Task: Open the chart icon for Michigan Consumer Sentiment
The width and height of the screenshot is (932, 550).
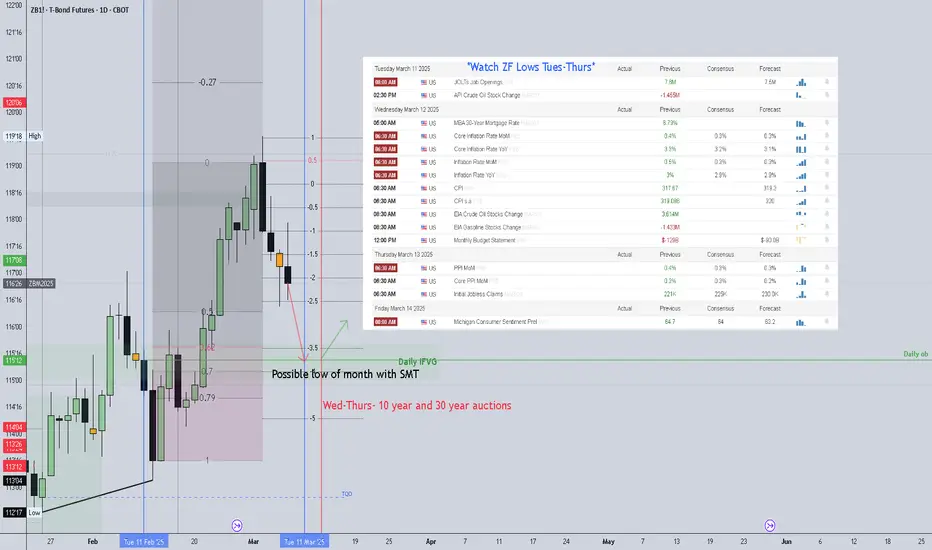Action: 801,322
